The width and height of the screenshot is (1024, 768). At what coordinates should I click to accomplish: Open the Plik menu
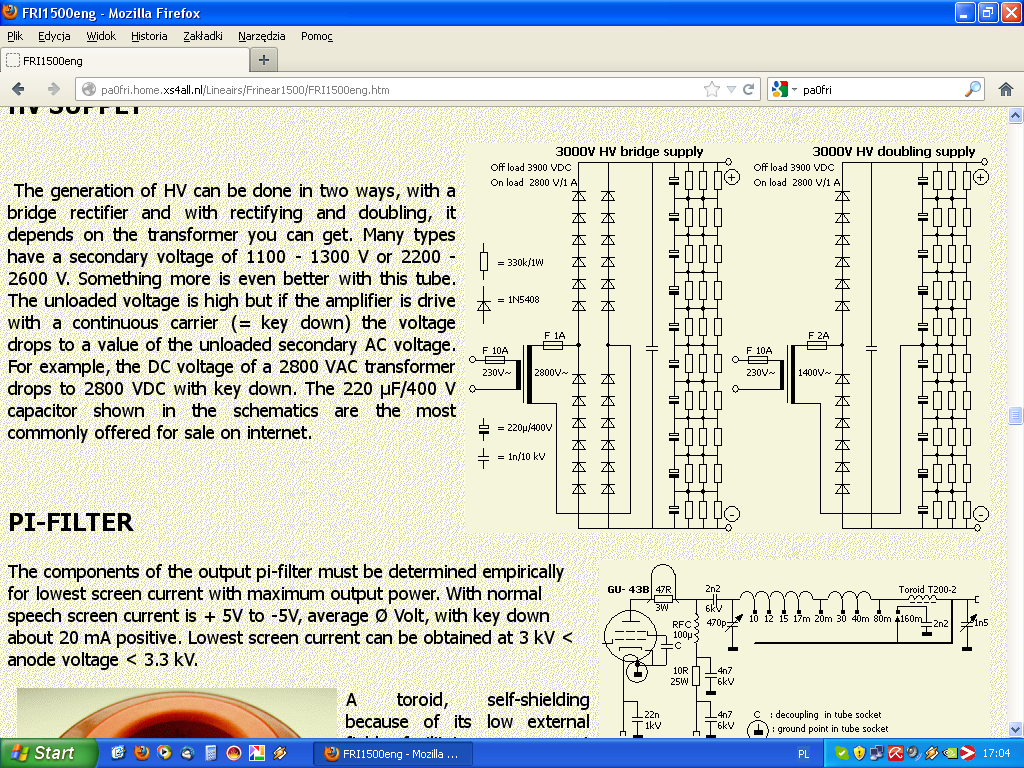tap(15, 36)
